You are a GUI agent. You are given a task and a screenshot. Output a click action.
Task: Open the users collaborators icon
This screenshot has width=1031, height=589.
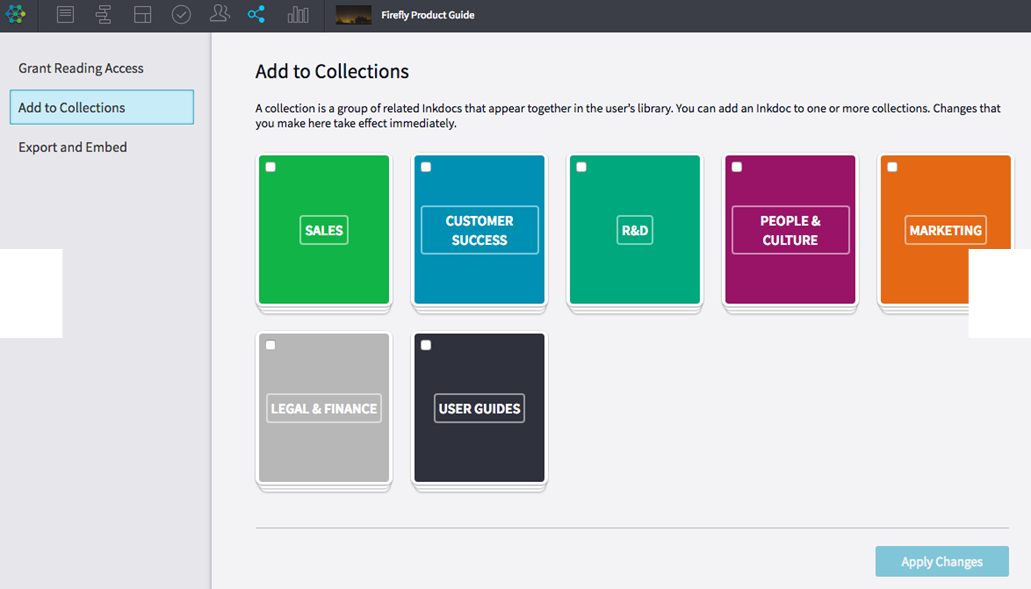219,15
